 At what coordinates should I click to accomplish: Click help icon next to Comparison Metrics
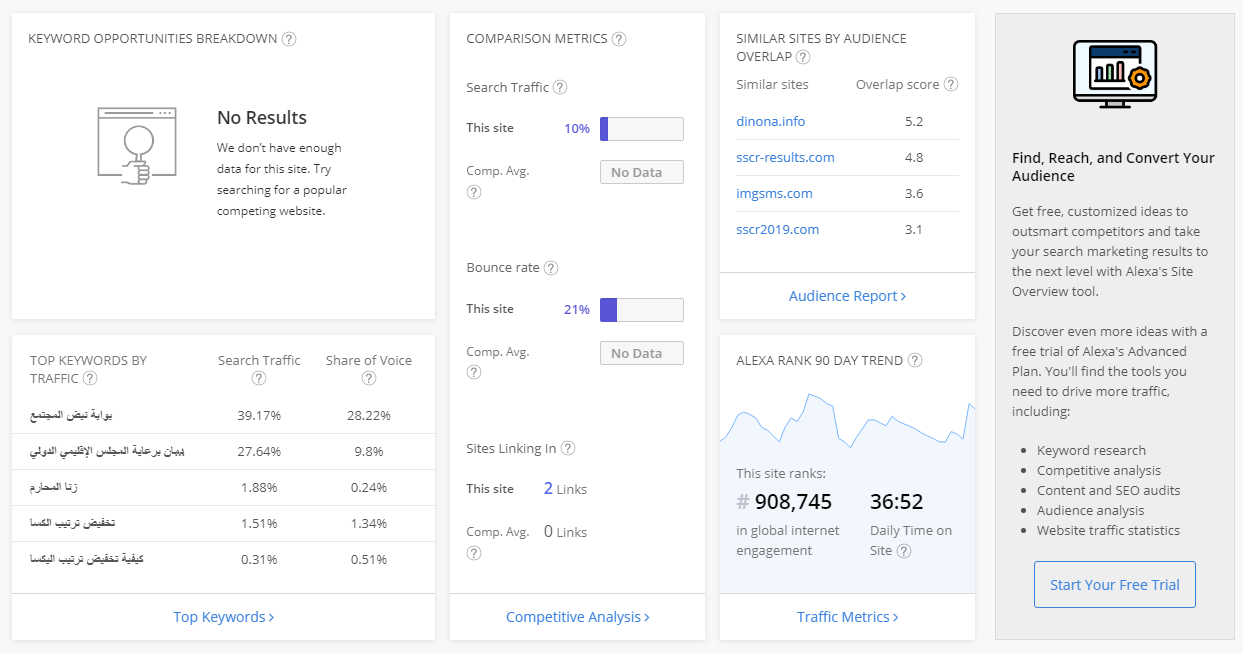pyautogui.click(x=619, y=39)
